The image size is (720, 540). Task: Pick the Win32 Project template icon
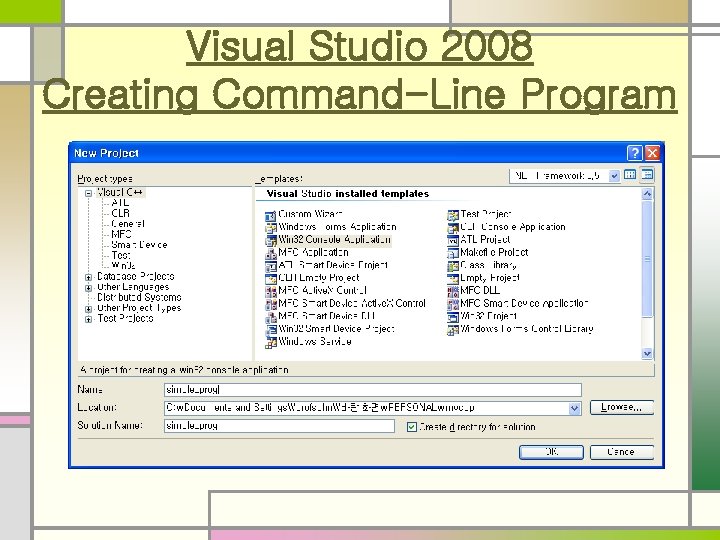pos(453,317)
